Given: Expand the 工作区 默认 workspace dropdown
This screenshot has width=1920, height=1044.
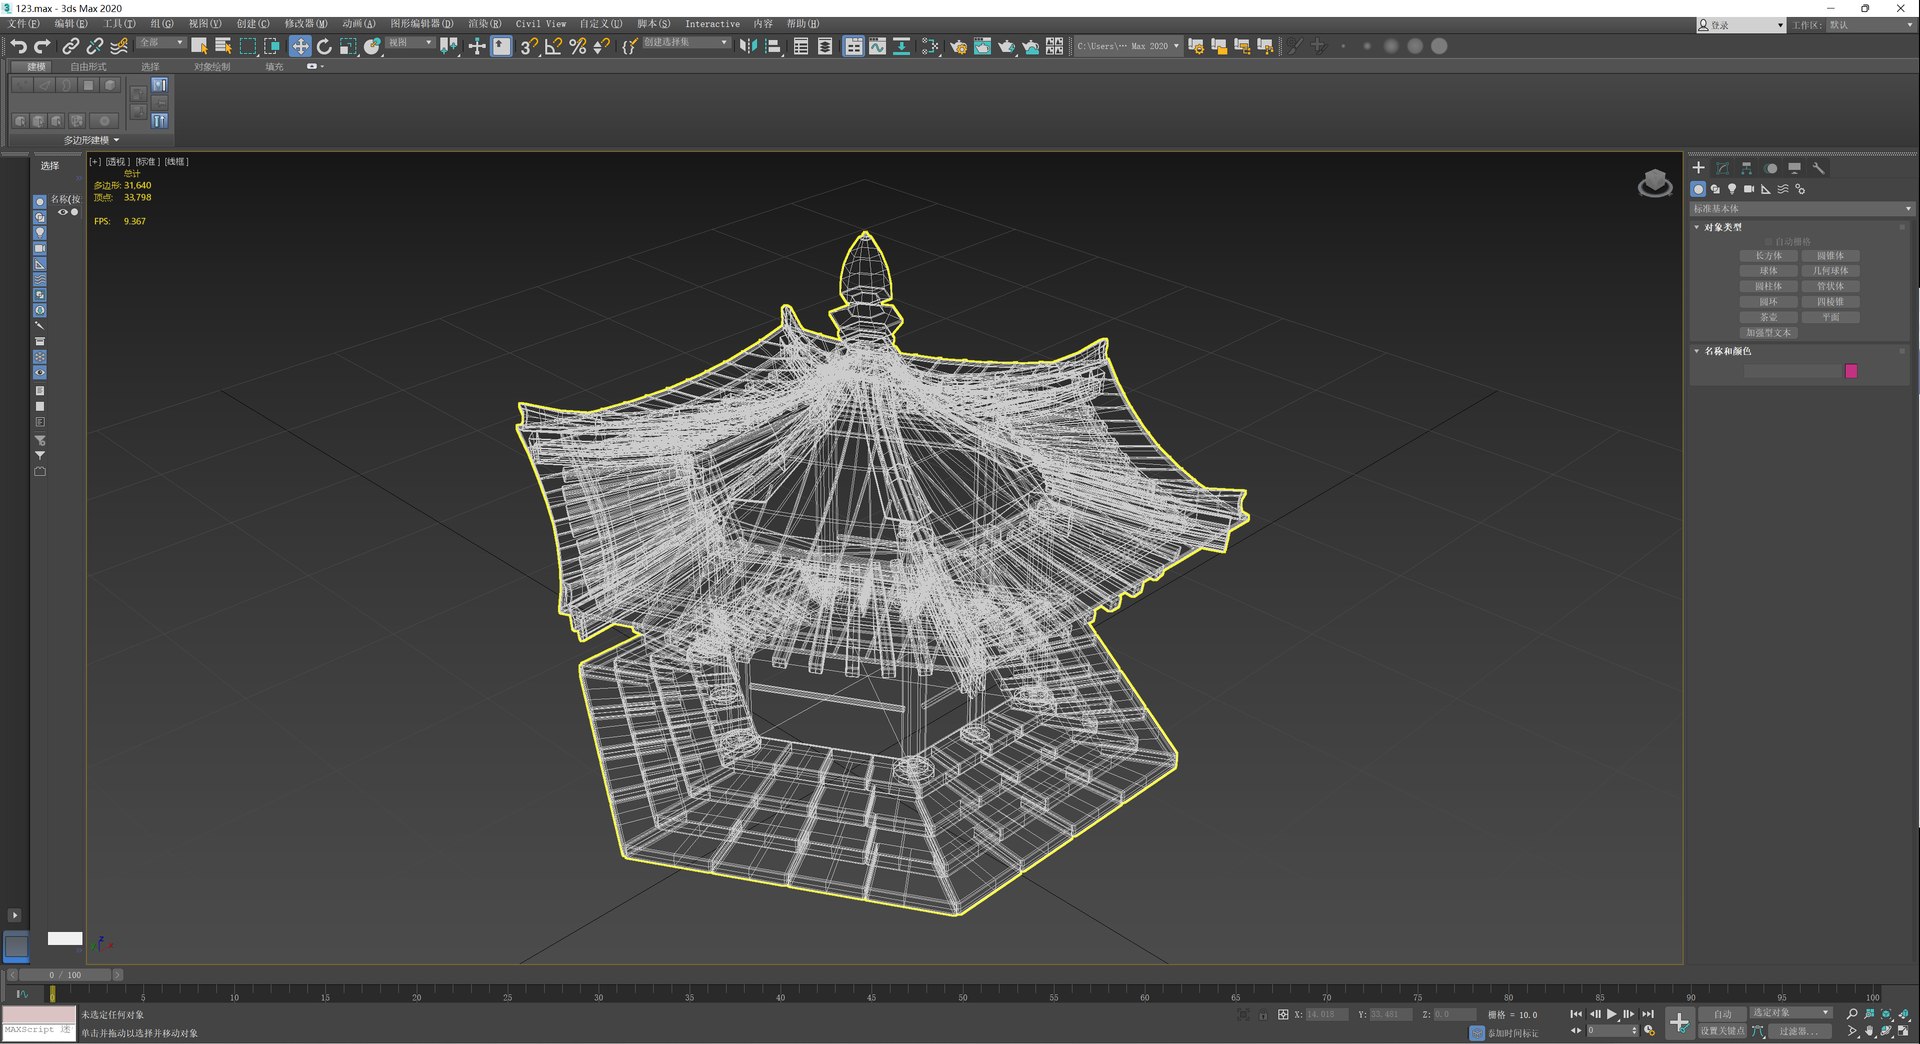Looking at the screenshot, I should pos(1870,25).
